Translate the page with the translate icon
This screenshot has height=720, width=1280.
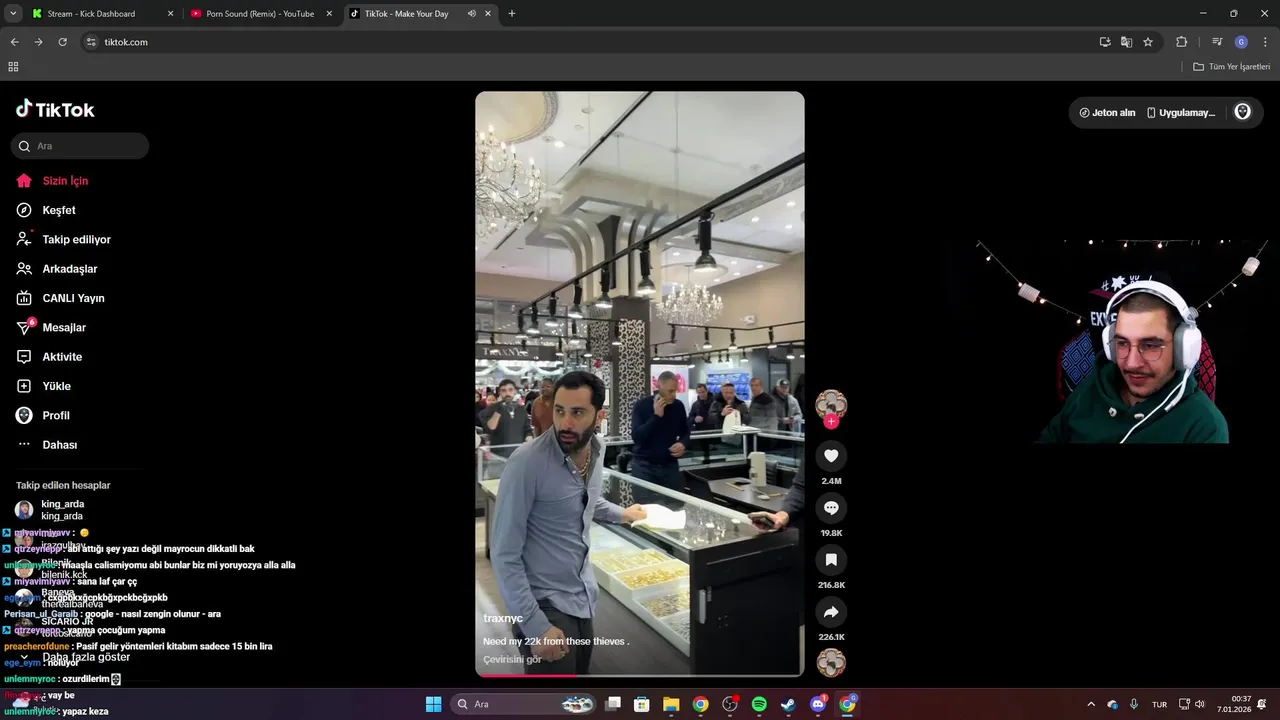[1126, 42]
